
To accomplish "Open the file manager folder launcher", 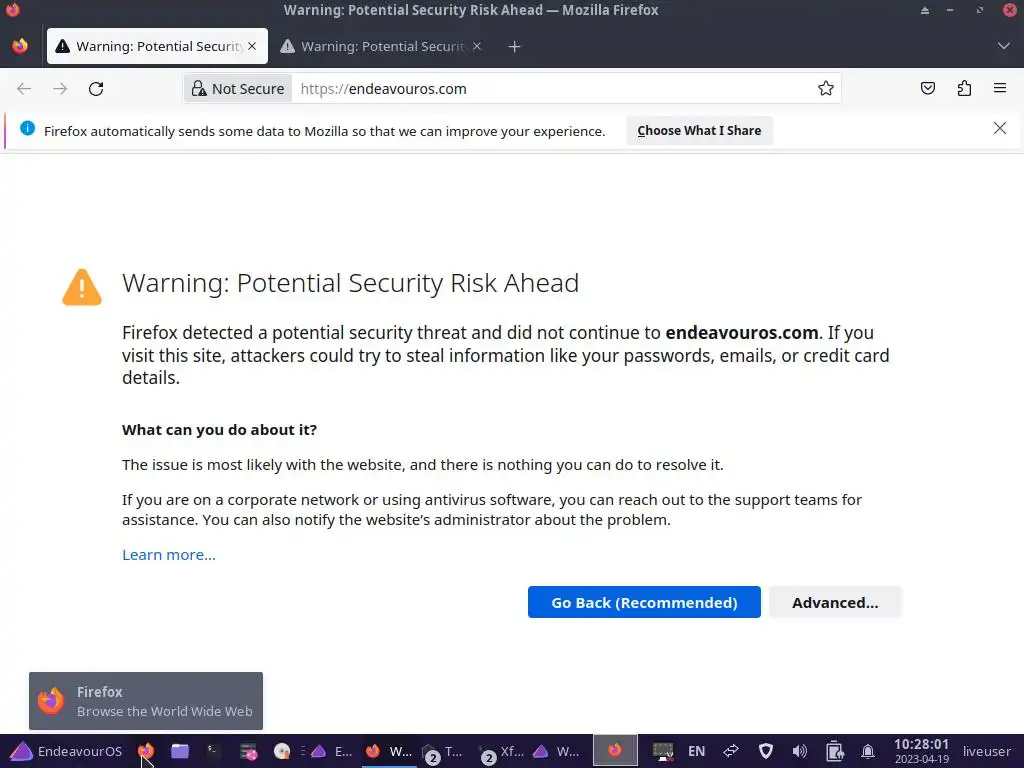I will pyautogui.click(x=180, y=751).
